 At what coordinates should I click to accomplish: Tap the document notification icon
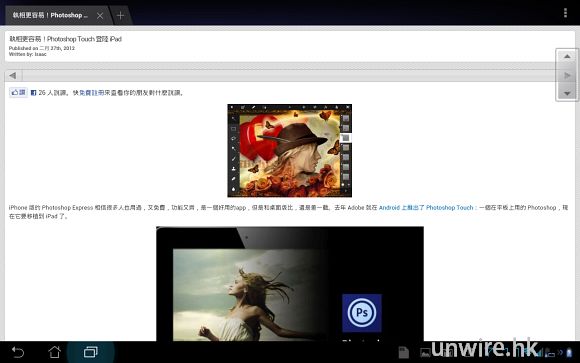pos(404,353)
